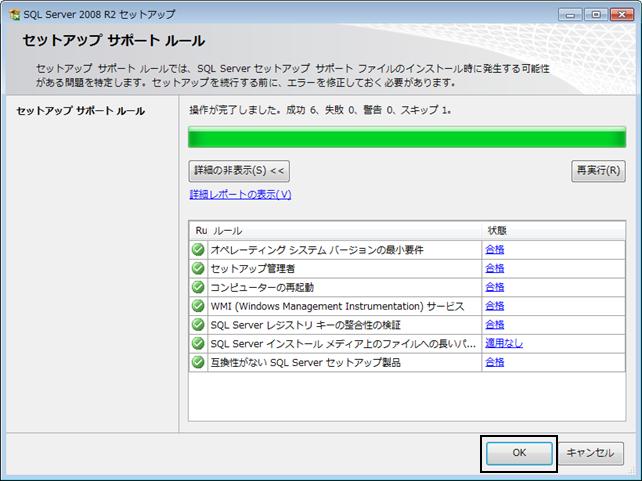
Task: Select row text コンピューターの再起動
Action: [262, 287]
